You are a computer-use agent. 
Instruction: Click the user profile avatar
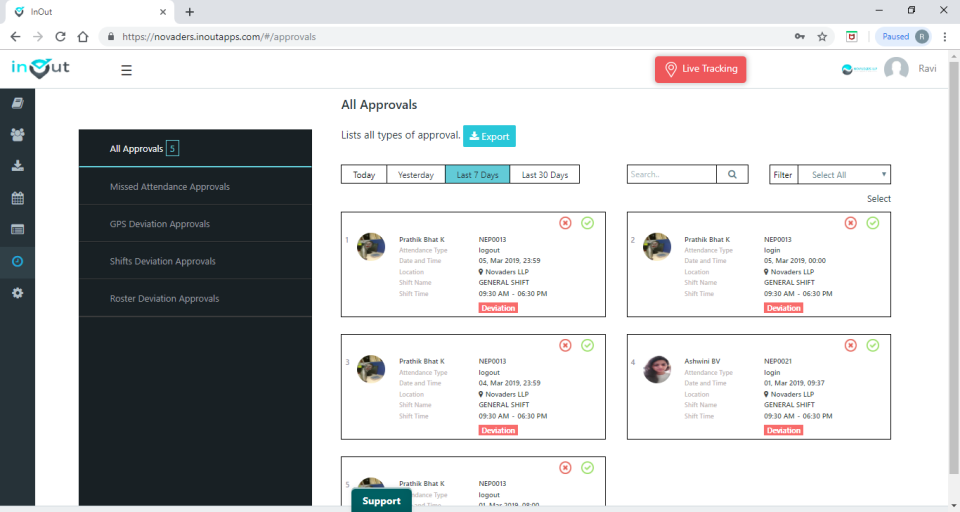pos(896,69)
